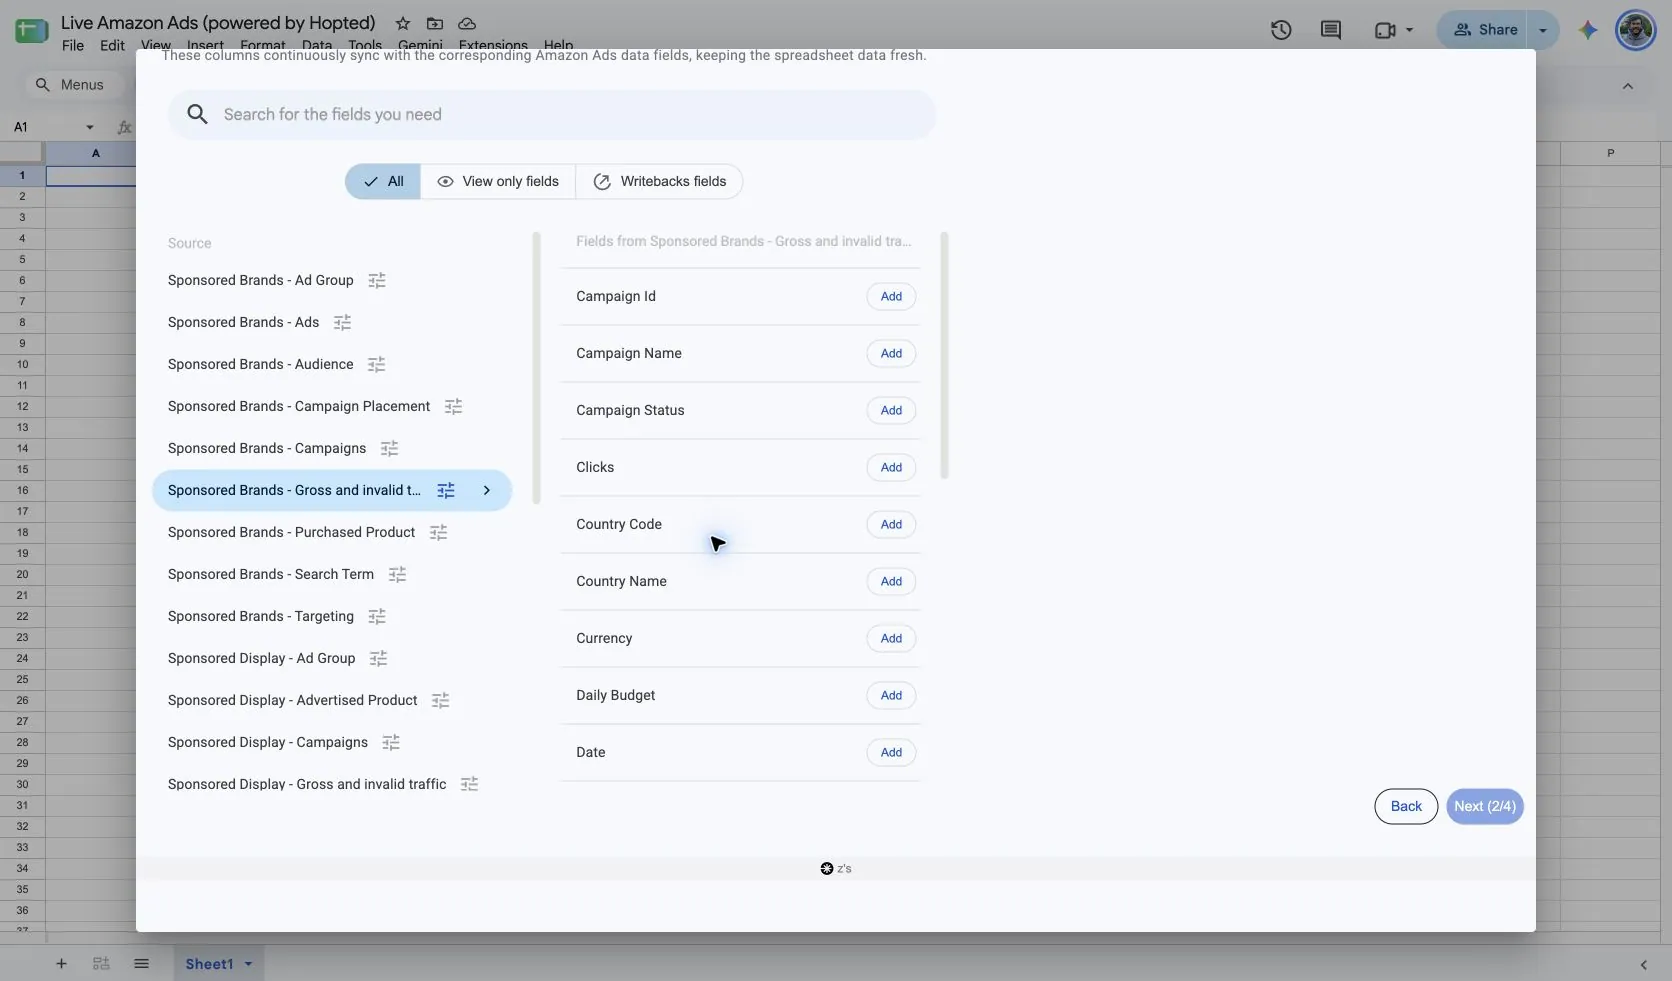Open filter icon beside Sponsored Brands - Campaign Placement
The image size is (1672, 981).
pyautogui.click(x=453, y=407)
